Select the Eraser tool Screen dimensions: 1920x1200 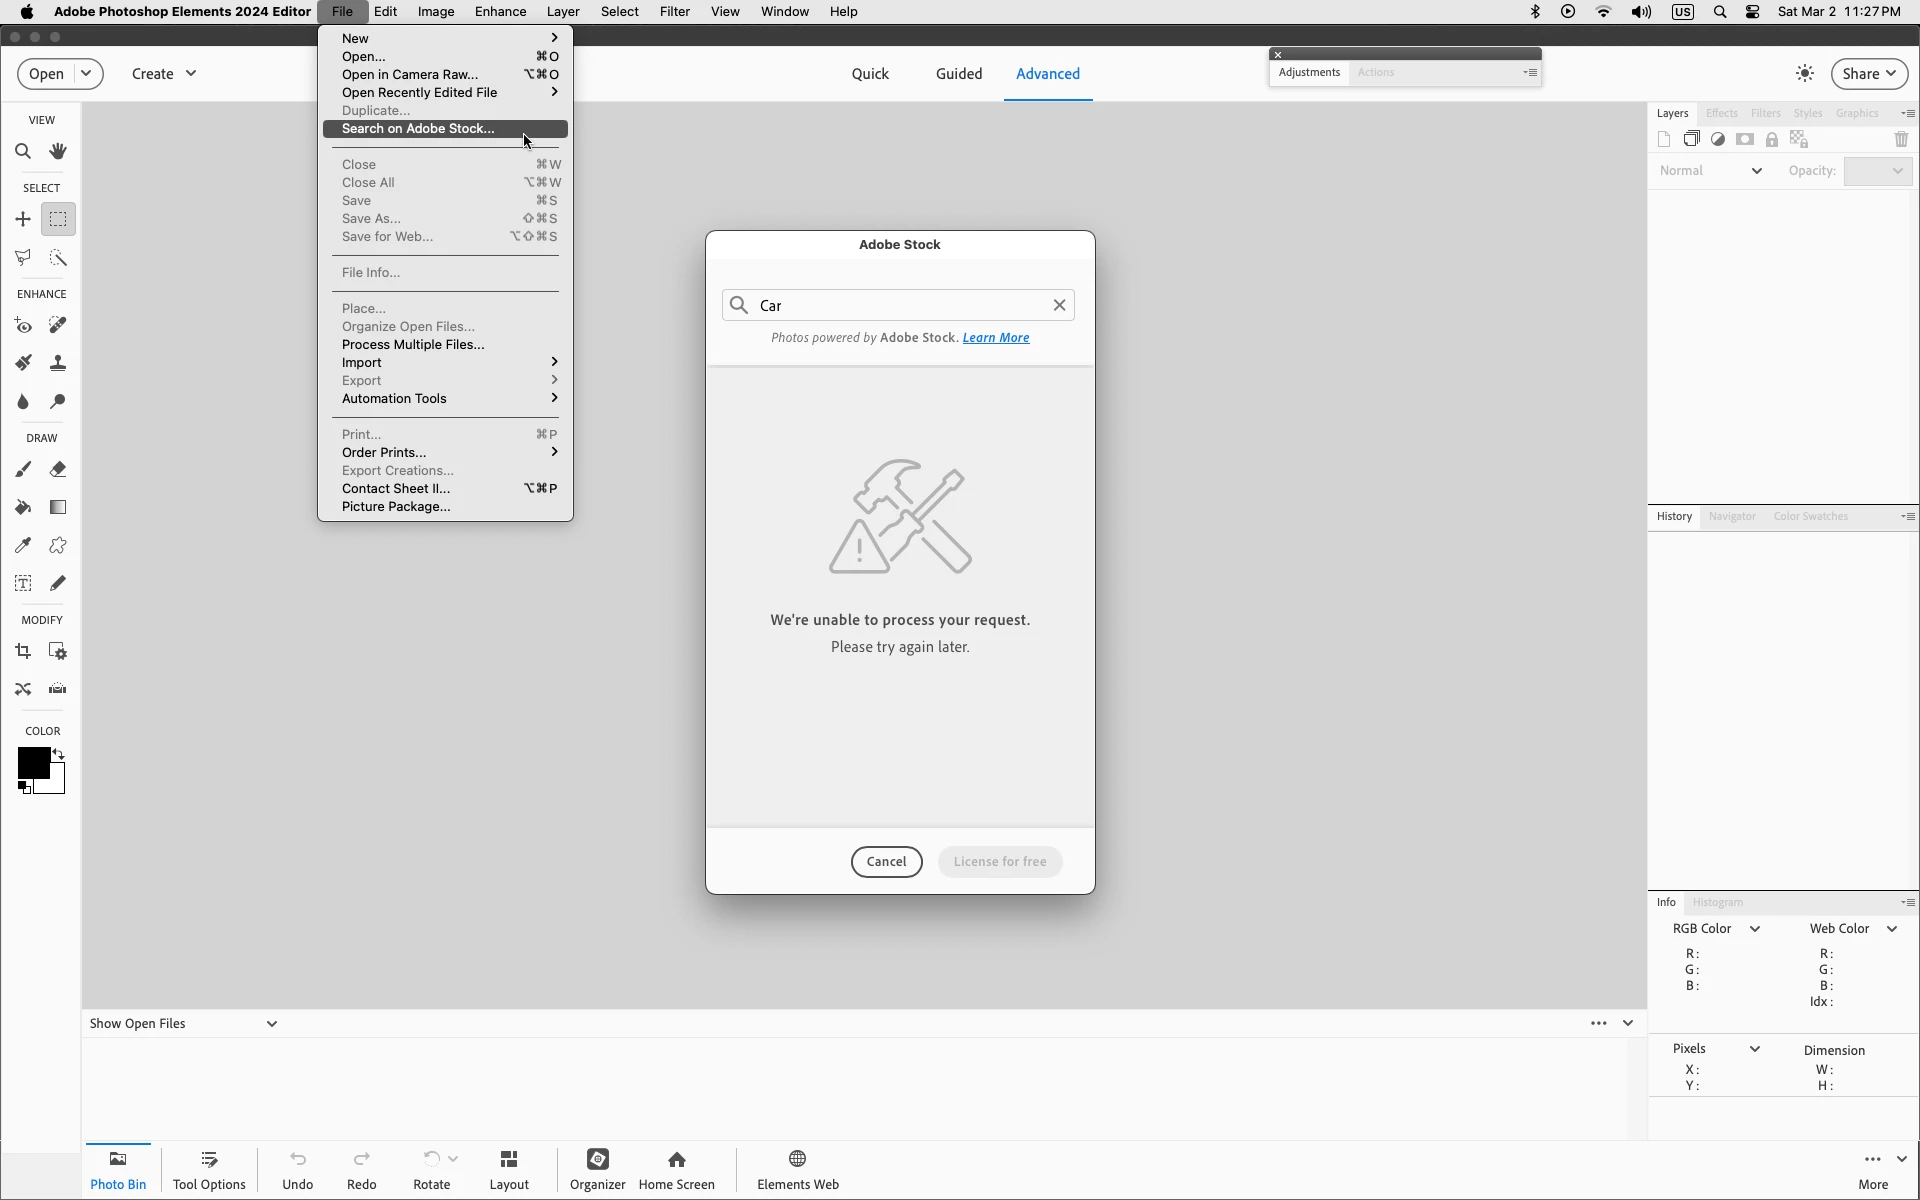tap(58, 469)
